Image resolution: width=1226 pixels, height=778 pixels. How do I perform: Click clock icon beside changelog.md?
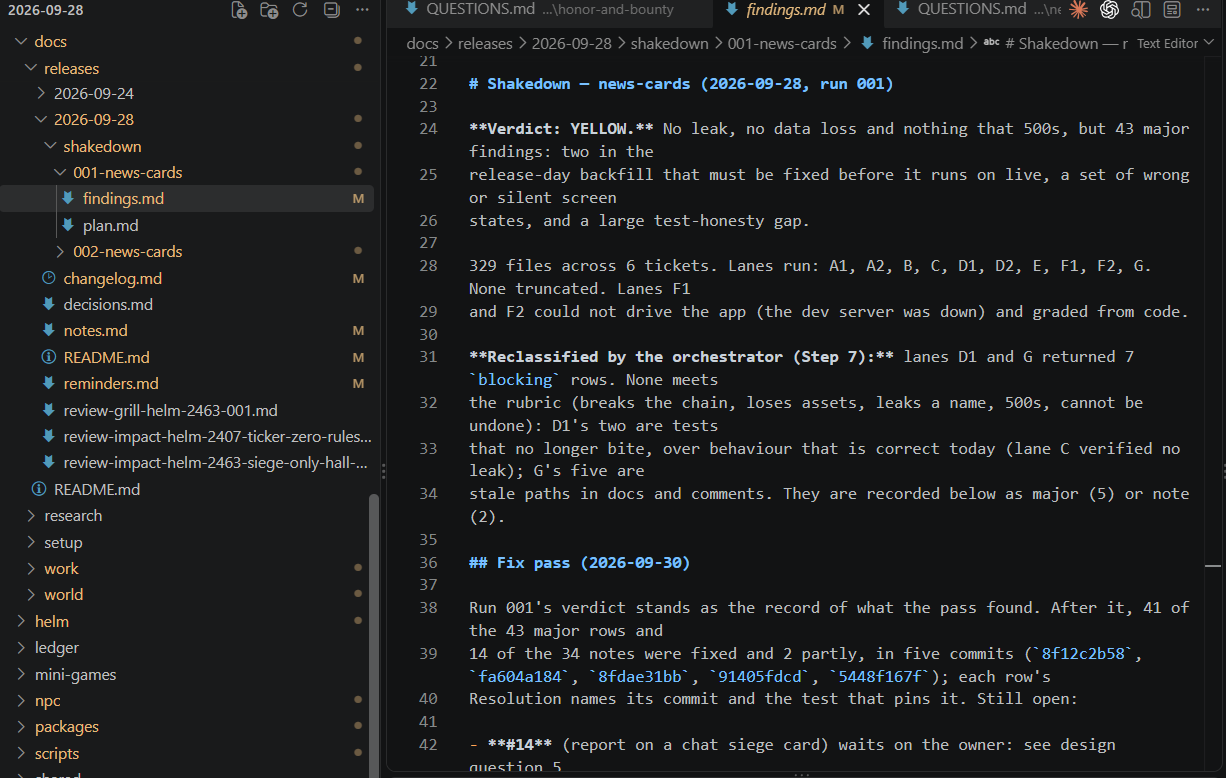49,278
